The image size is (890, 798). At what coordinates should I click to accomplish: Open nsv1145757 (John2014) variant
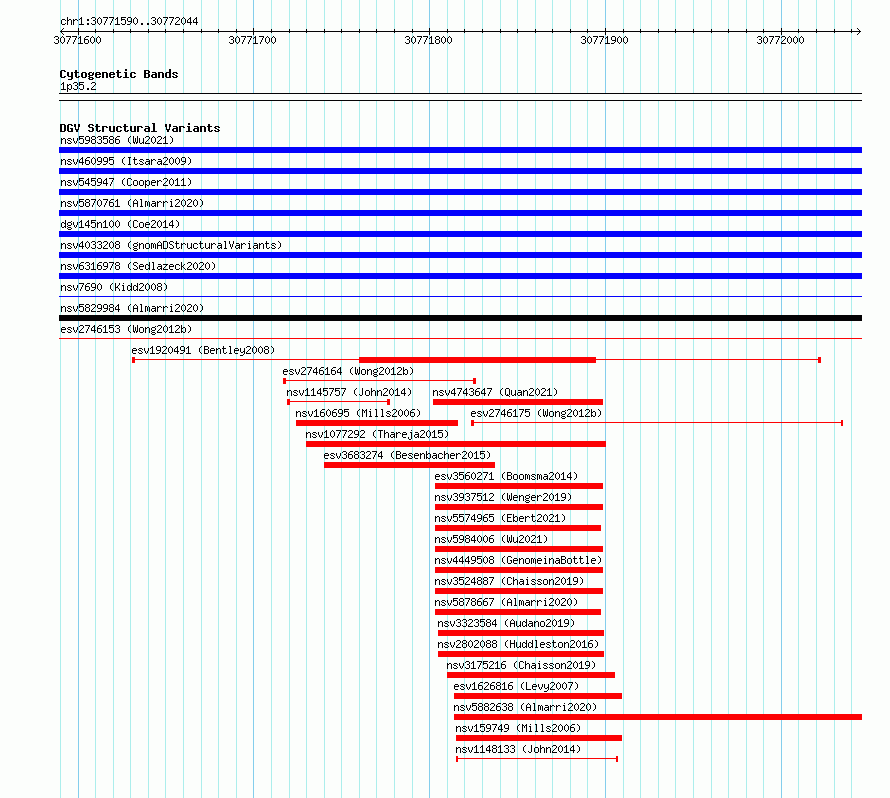point(349,392)
